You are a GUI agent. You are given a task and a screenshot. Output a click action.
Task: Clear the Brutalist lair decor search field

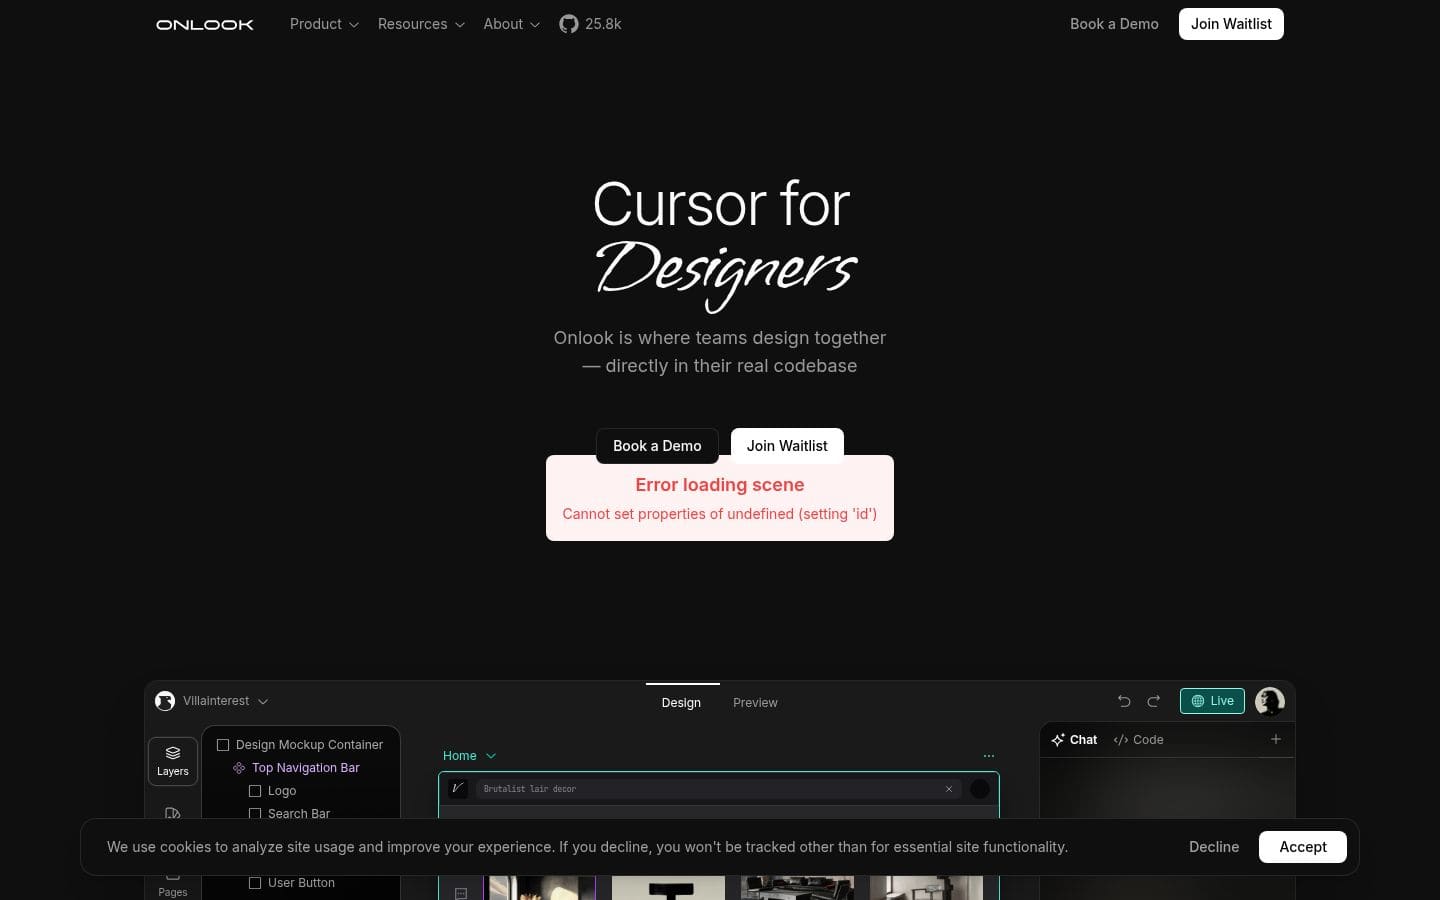pyautogui.click(x=949, y=789)
